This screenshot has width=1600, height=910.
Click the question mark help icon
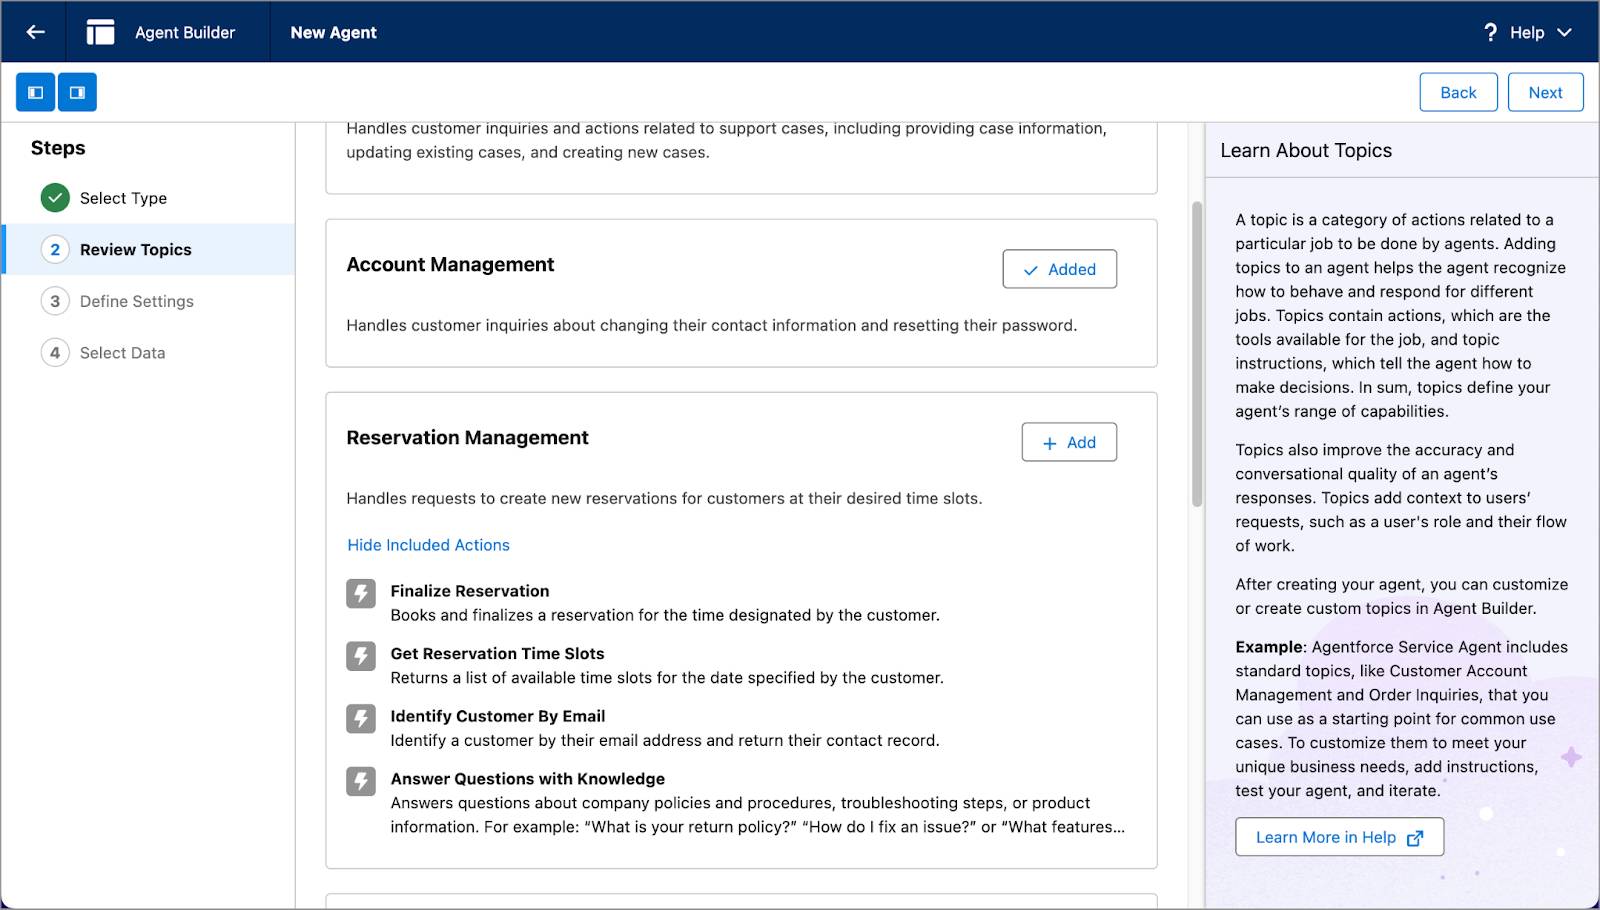(1490, 31)
